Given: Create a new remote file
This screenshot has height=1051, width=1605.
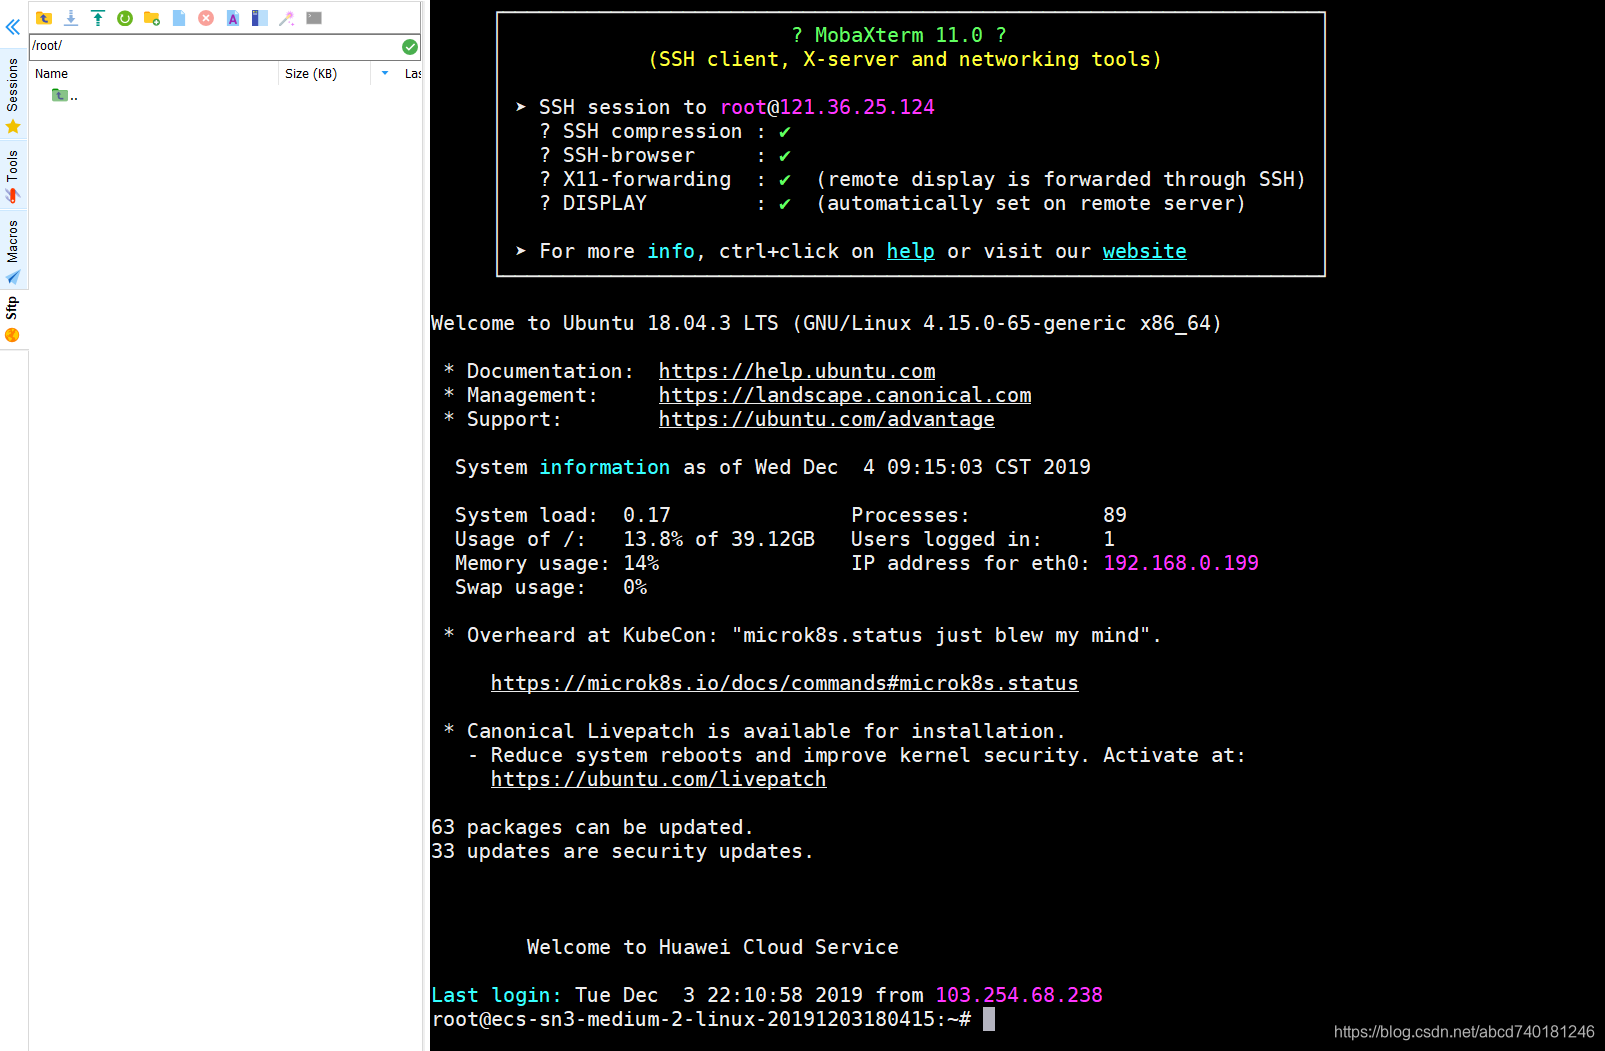Looking at the screenshot, I should coord(179,18).
